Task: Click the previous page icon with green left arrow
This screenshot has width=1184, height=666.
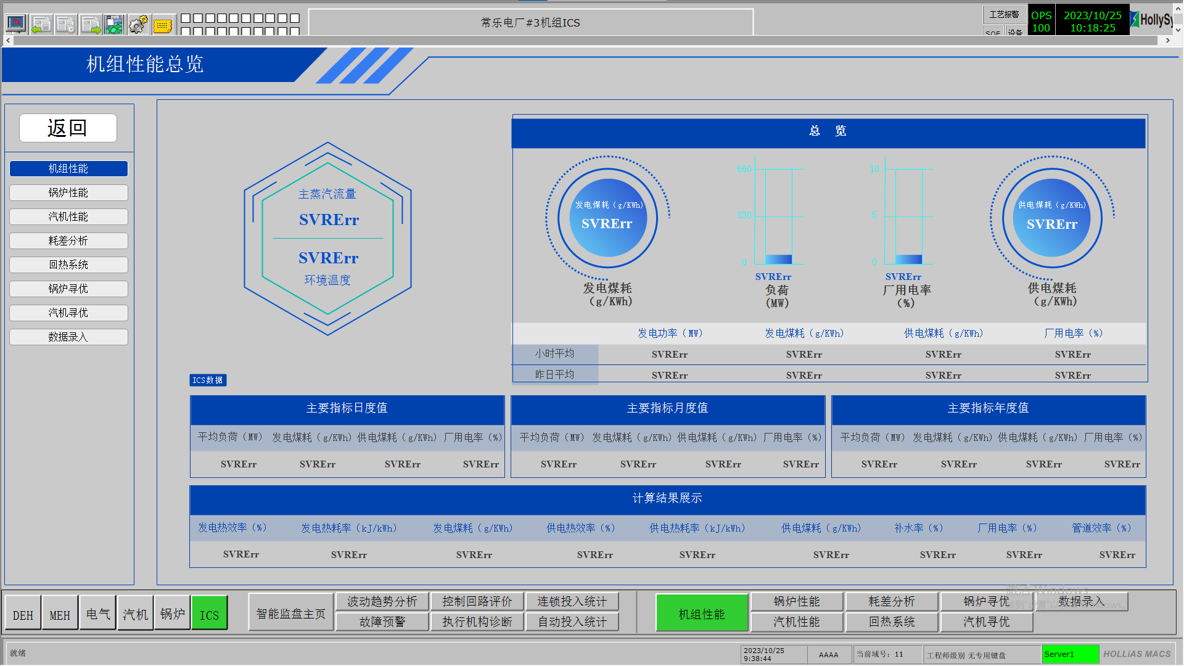Action: pos(41,23)
